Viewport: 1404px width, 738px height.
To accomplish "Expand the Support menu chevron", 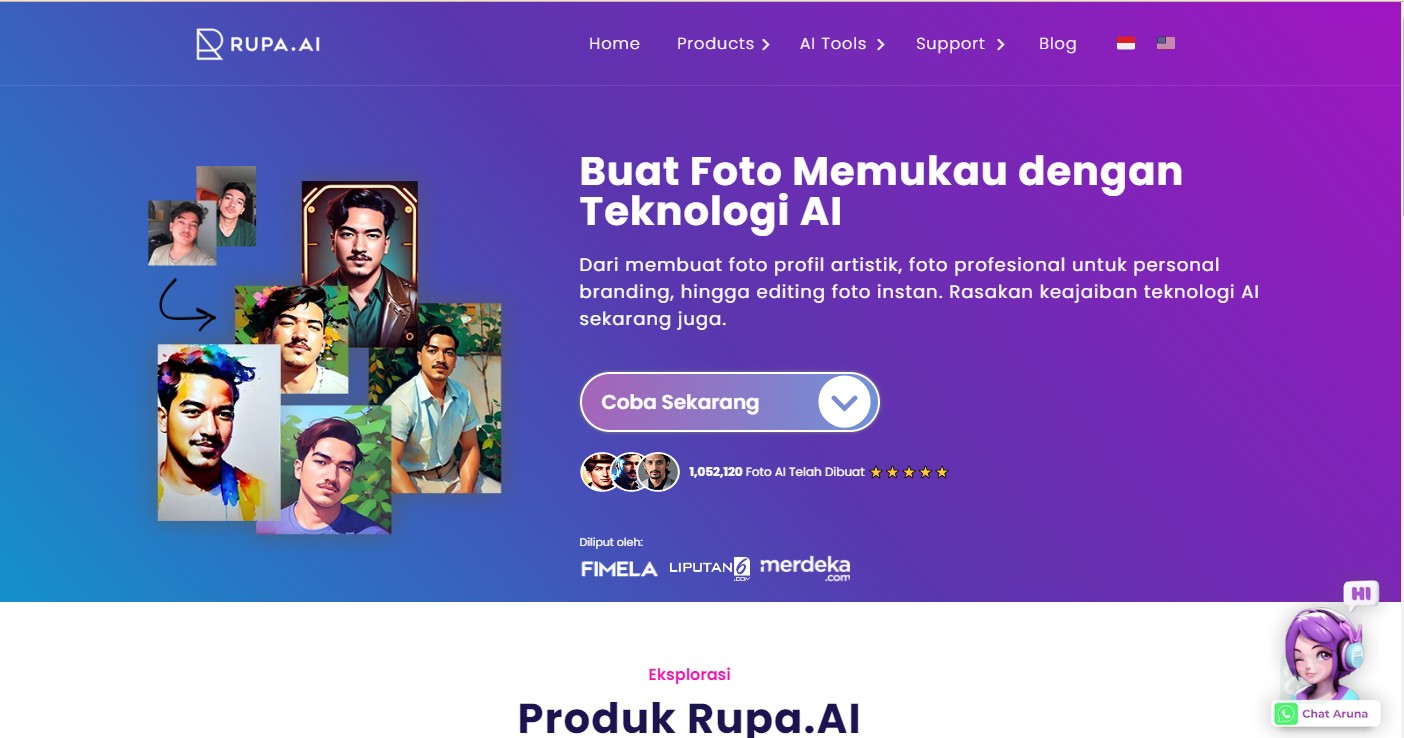I will 1000,44.
